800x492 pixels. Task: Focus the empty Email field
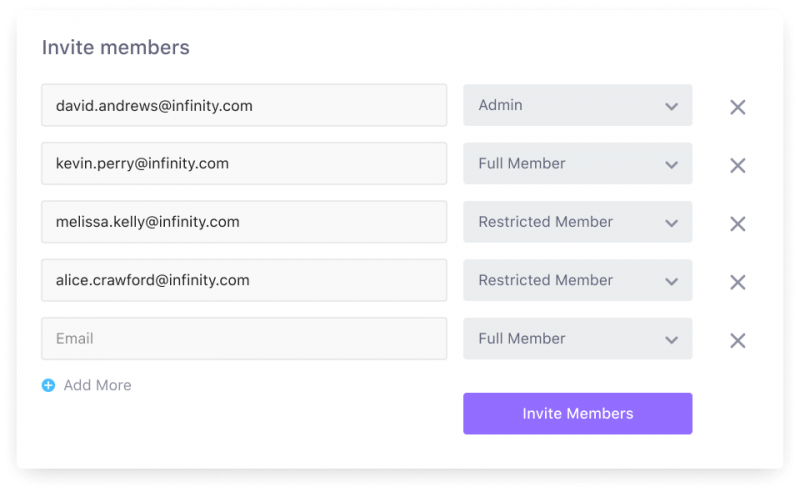coord(243,339)
